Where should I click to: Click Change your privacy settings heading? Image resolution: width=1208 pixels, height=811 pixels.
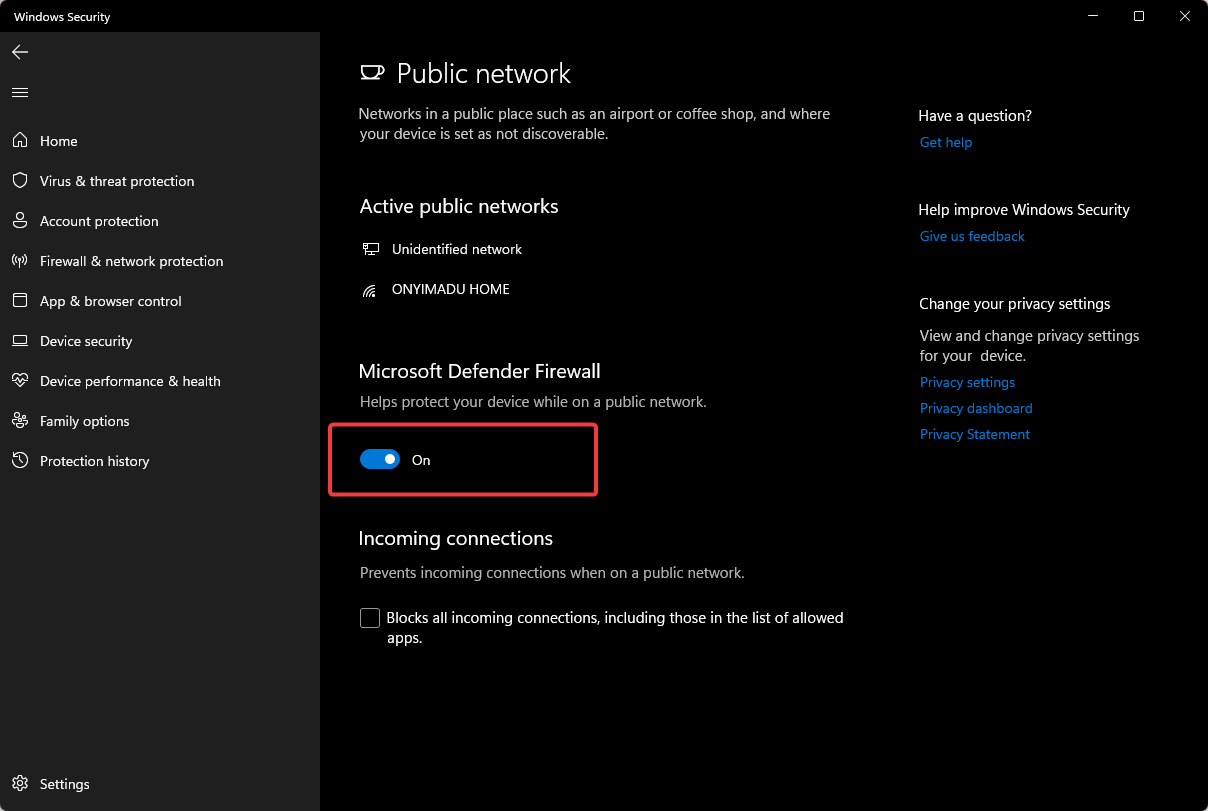coord(1015,304)
